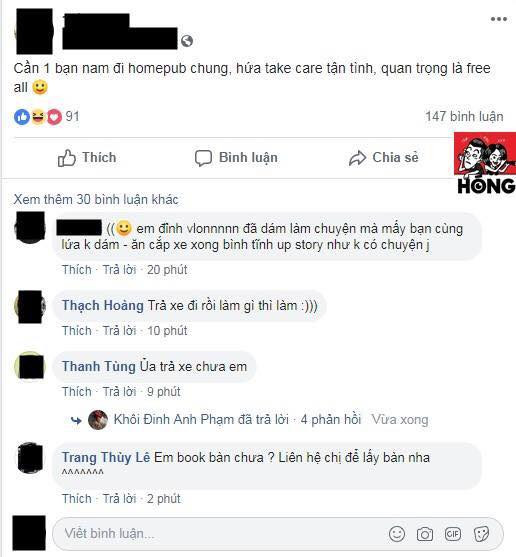Click the globe public privacy icon

point(187,41)
